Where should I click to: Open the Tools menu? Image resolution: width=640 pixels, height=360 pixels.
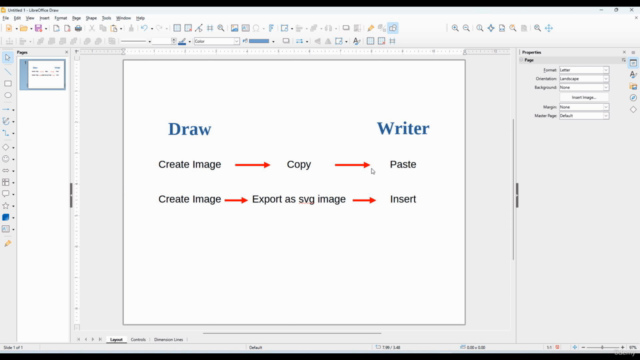pos(106,18)
